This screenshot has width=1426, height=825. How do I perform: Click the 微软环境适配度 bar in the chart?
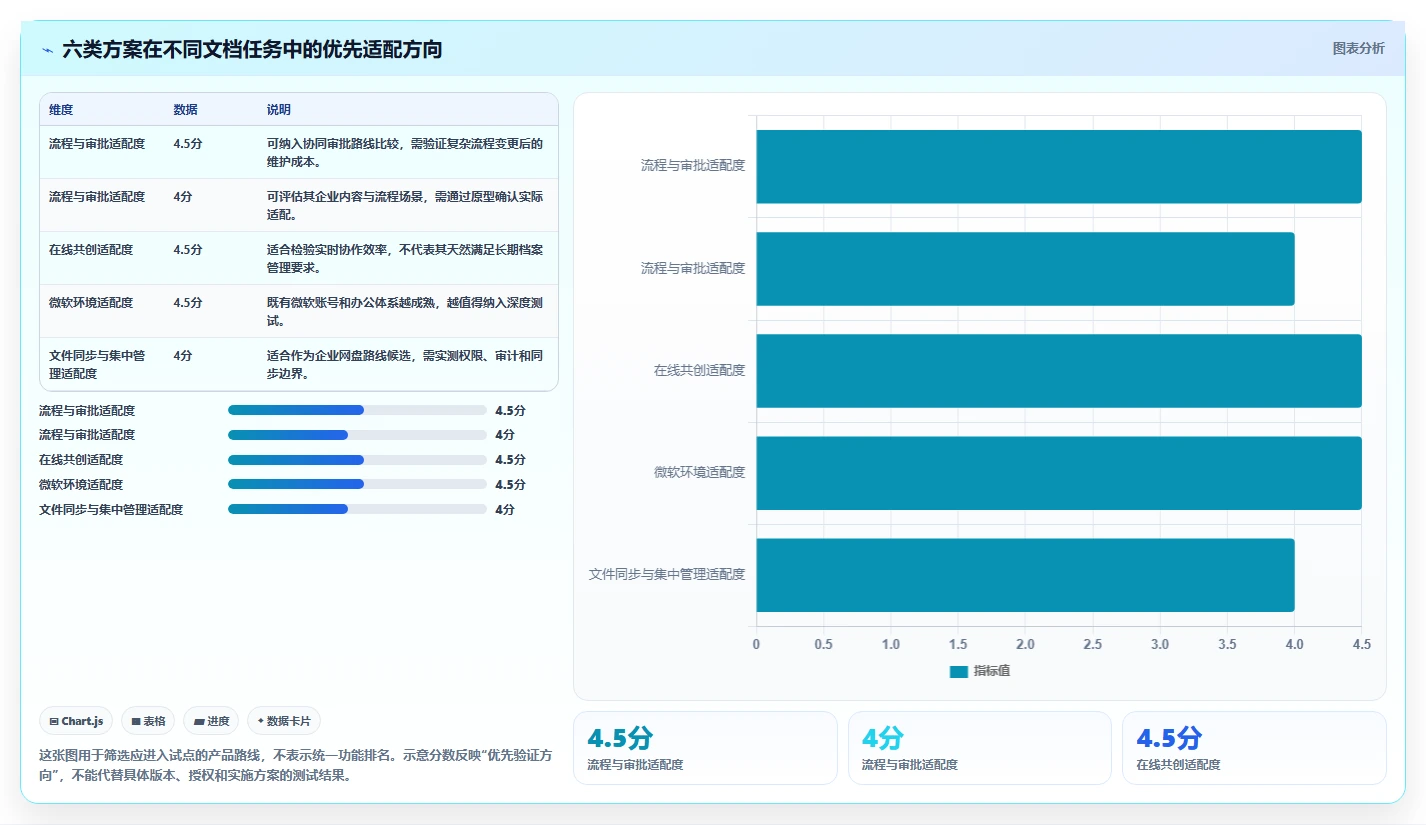pos(1059,473)
